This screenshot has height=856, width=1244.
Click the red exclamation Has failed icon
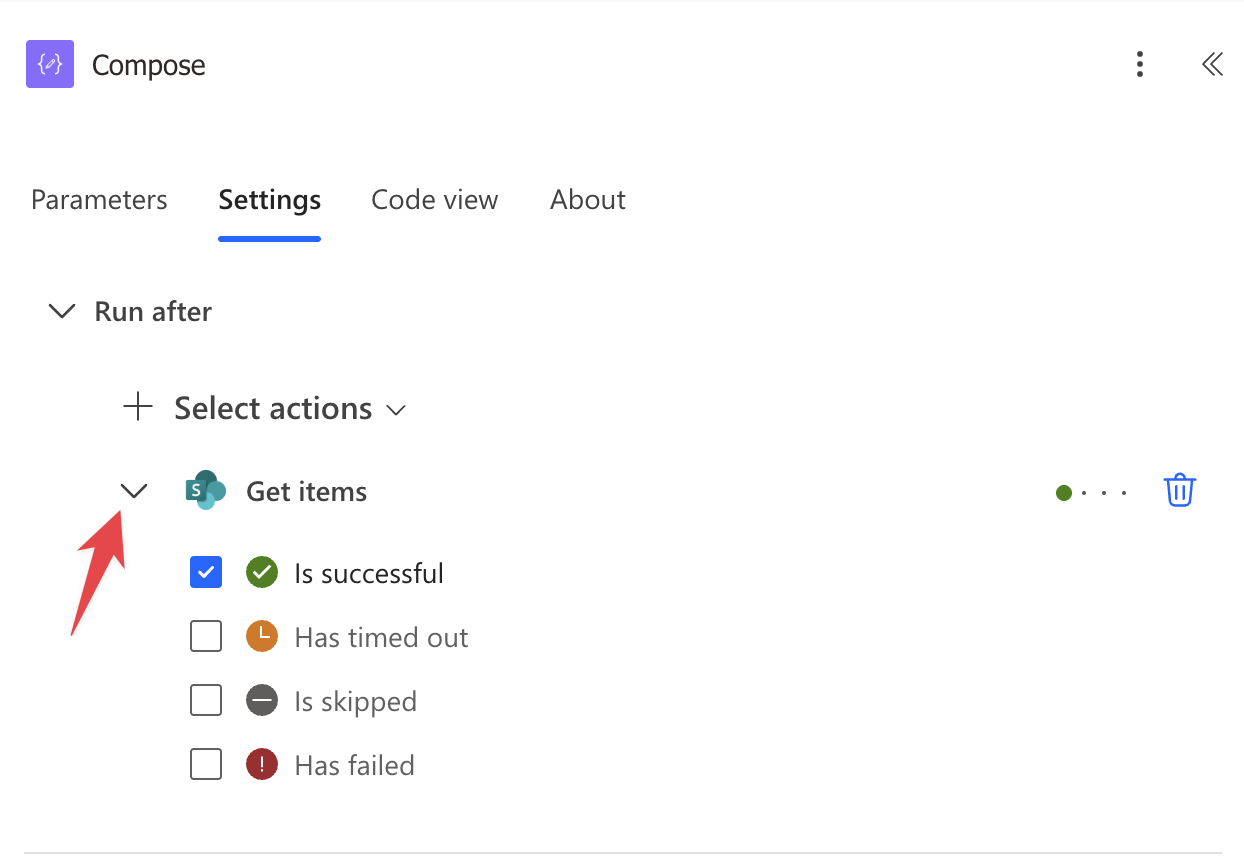coord(262,765)
